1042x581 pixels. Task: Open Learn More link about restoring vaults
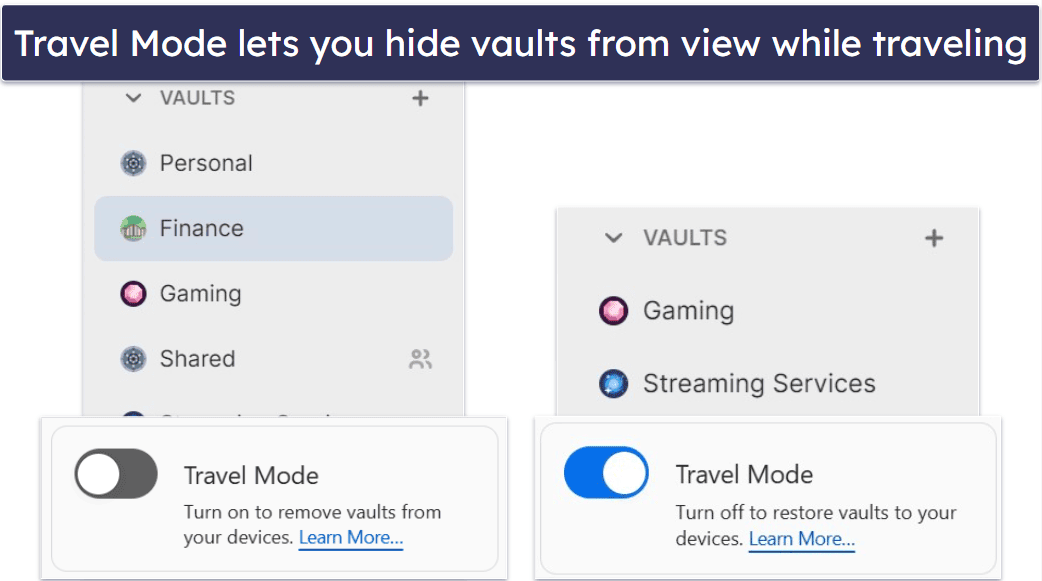pyautogui.click(x=801, y=539)
